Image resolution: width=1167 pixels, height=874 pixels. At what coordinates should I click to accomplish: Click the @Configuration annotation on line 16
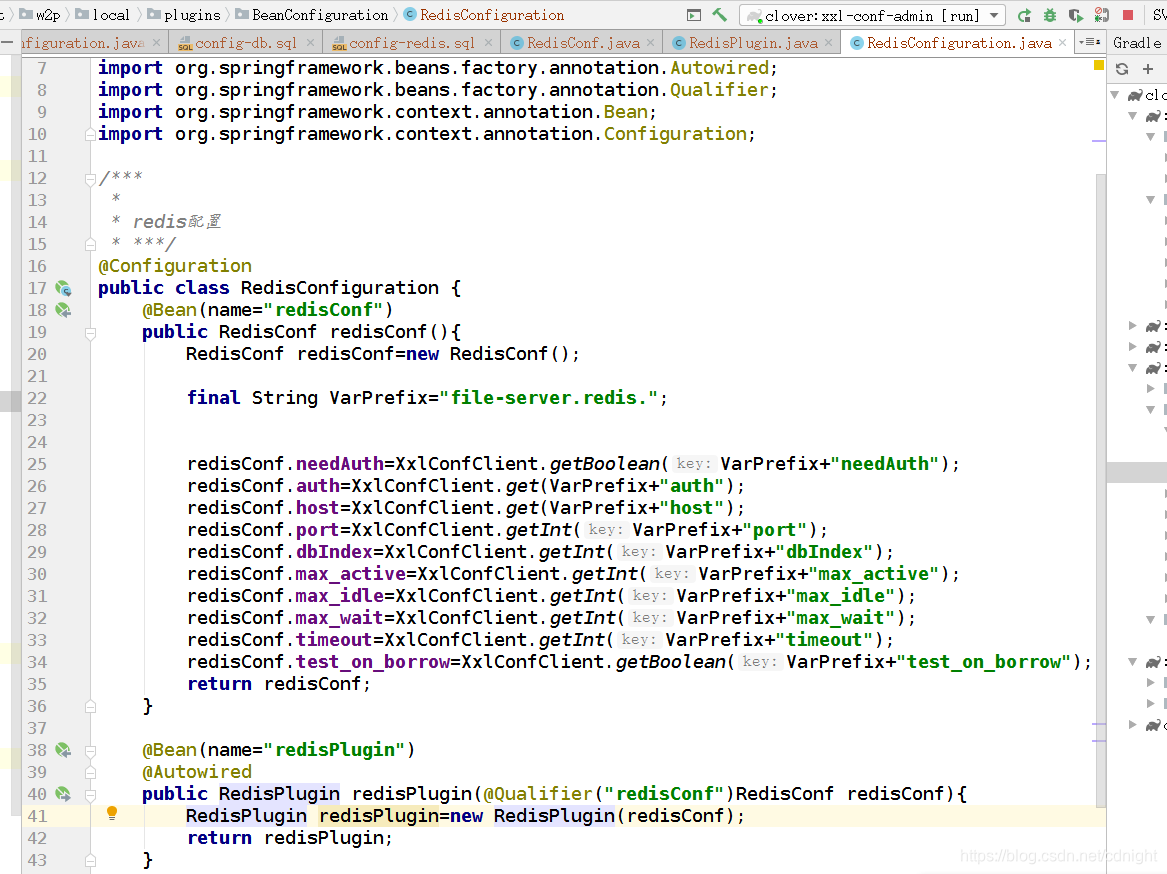[175, 266]
